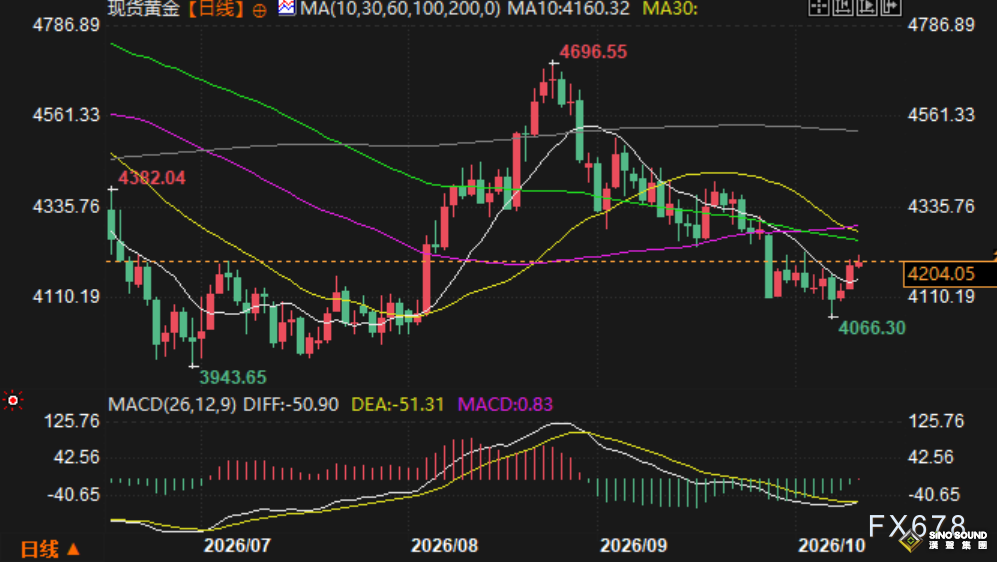Click the MACD:0.83 value
The height and width of the screenshot is (562, 997).
[x=505, y=404]
